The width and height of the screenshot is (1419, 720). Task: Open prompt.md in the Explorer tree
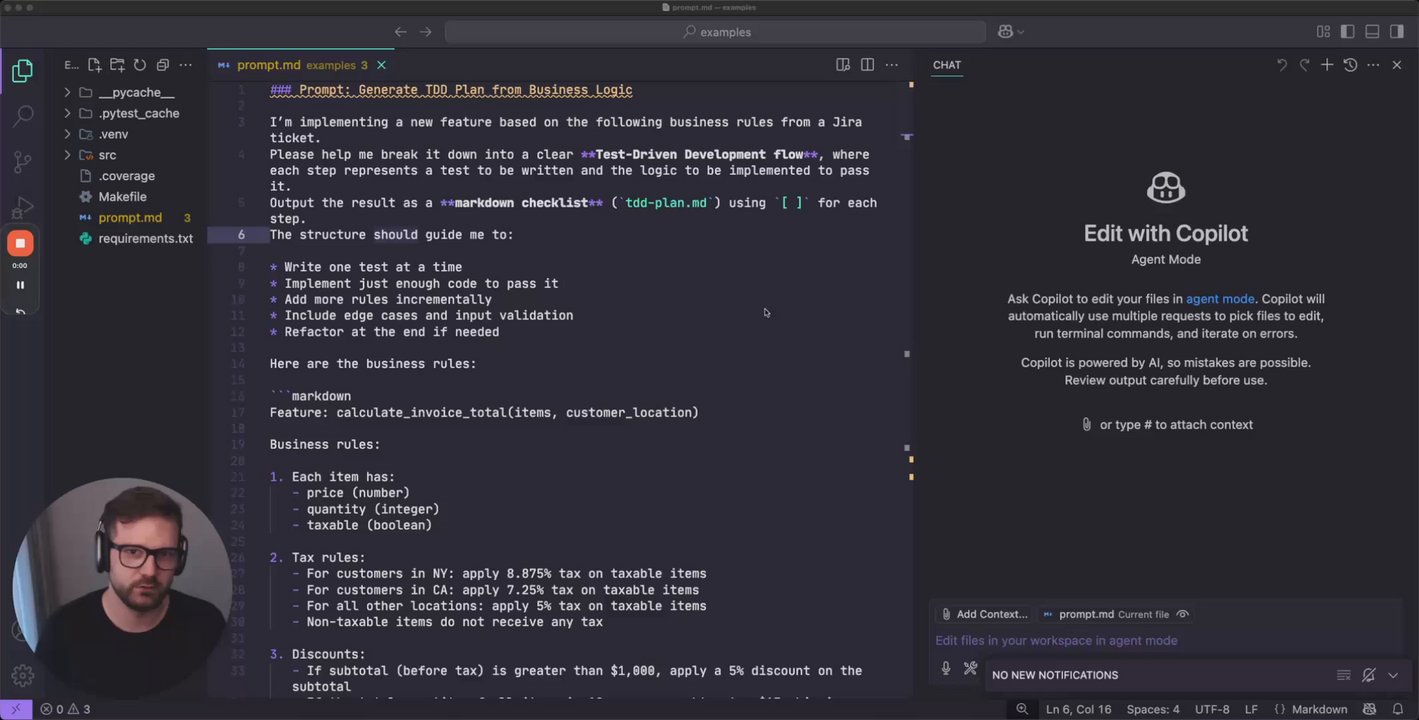pos(130,218)
